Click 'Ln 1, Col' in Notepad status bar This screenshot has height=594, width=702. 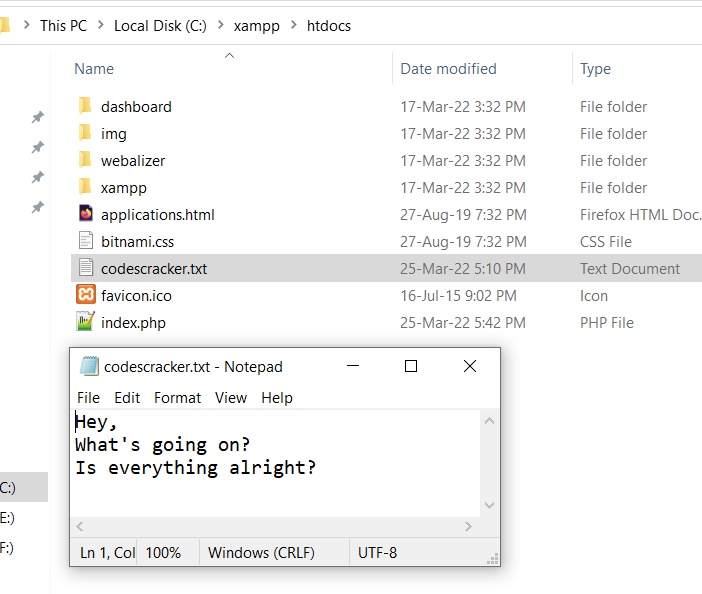(107, 552)
